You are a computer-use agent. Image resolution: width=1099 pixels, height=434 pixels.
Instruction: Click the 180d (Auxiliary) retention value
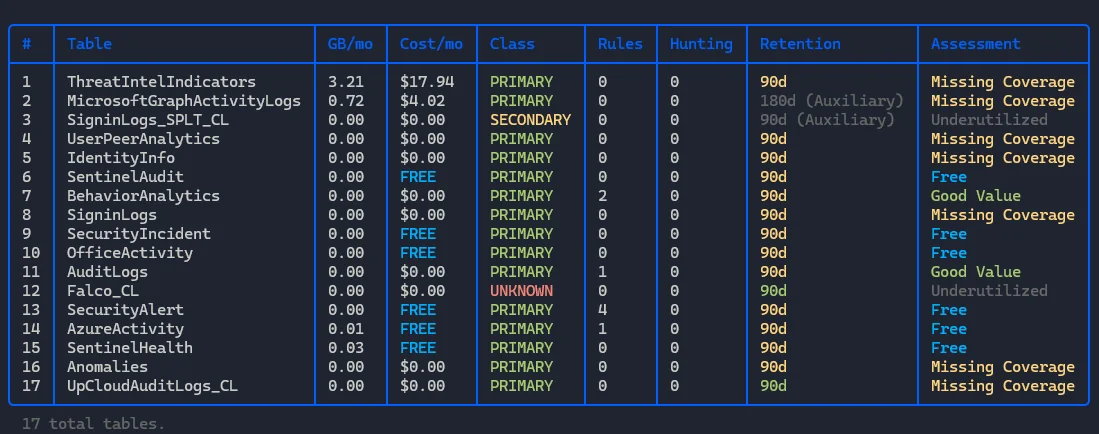831,101
